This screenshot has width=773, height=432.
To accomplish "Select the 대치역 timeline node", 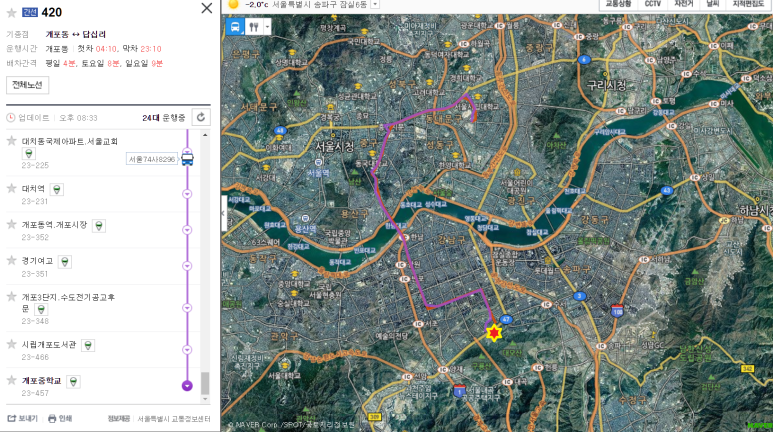I will pos(187,194).
